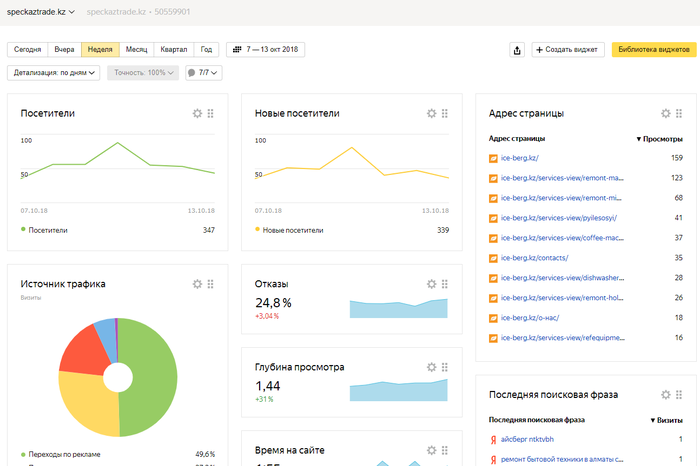Open Отказы widget settings gear
This screenshot has width=700, height=466.
coord(431,284)
